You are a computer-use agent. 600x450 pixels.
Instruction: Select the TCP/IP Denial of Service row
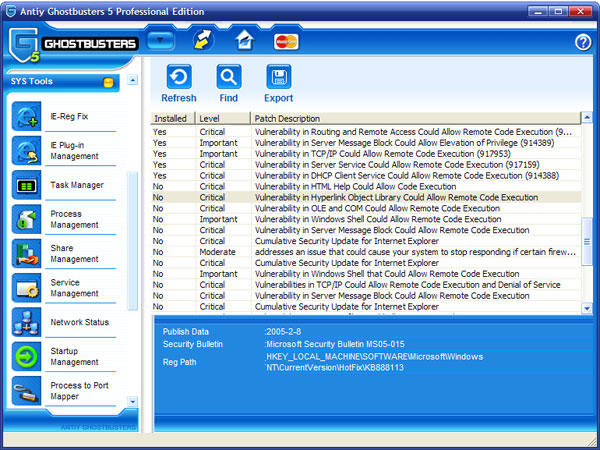(366, 285)
